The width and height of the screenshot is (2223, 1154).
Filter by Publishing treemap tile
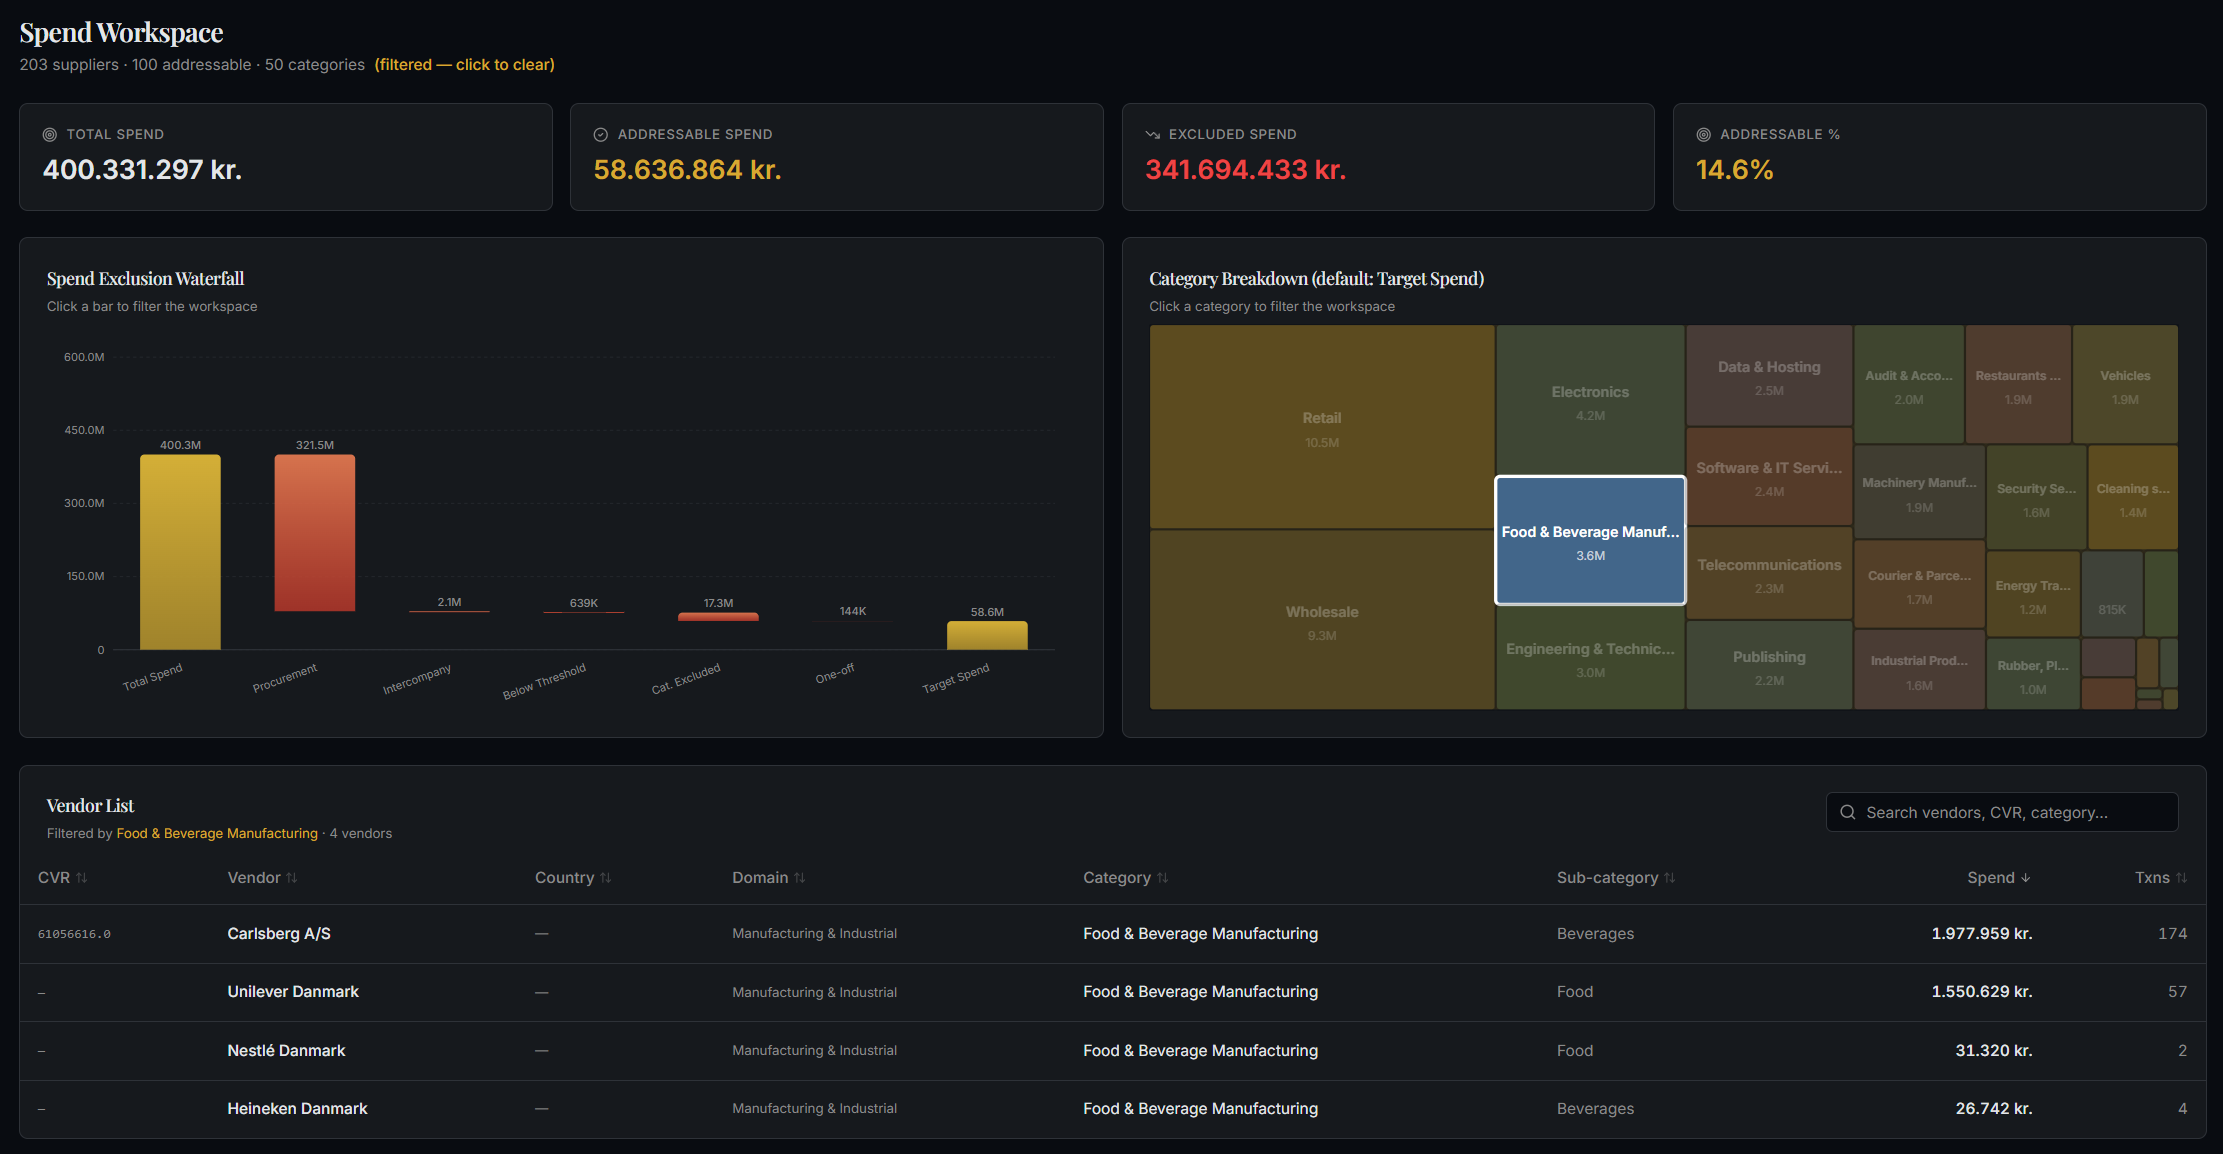pyautogui.click(x=1769, y=666)
